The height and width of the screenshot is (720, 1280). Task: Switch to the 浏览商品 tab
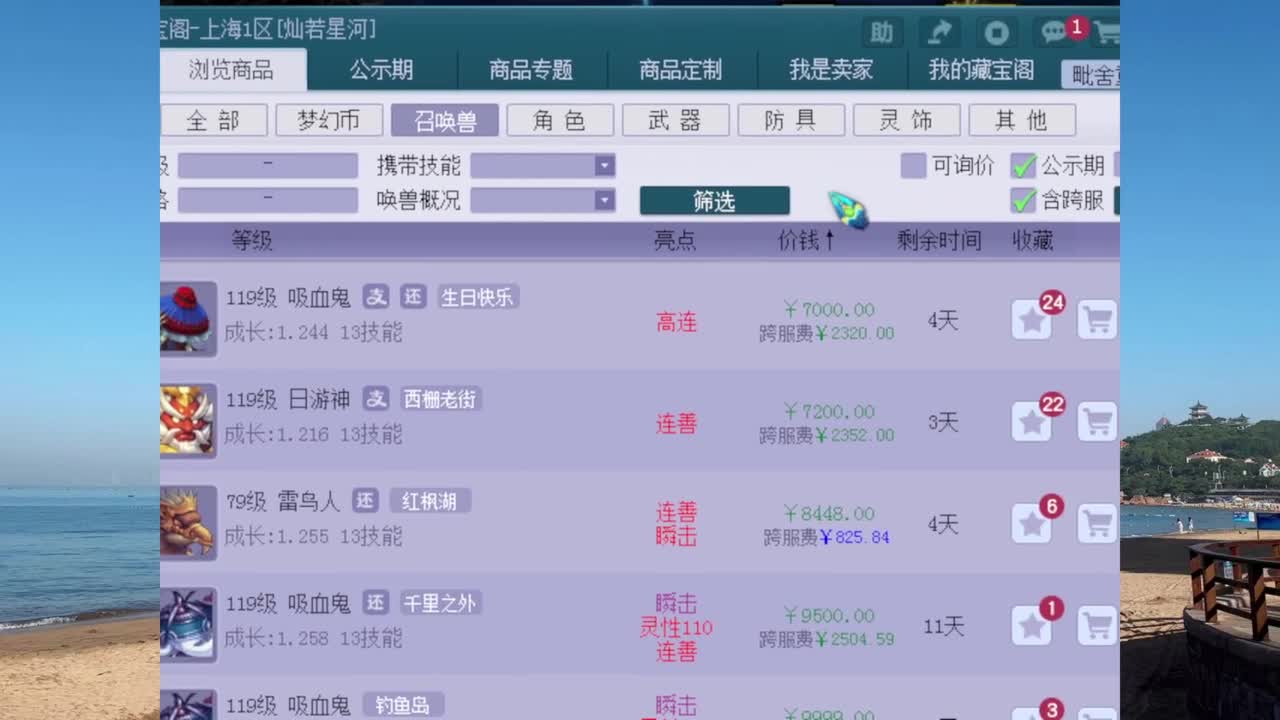231,70
